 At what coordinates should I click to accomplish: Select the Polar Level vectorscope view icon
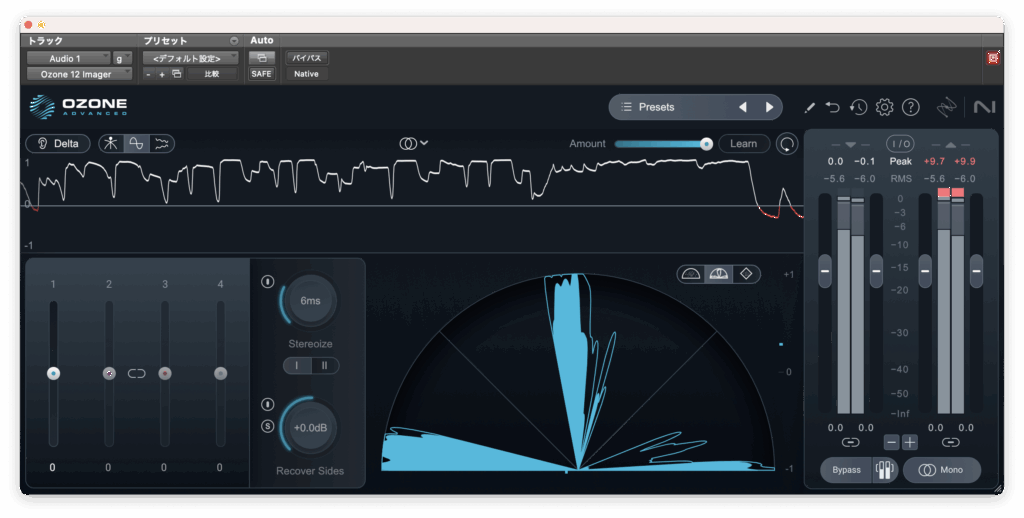point(717,274)
